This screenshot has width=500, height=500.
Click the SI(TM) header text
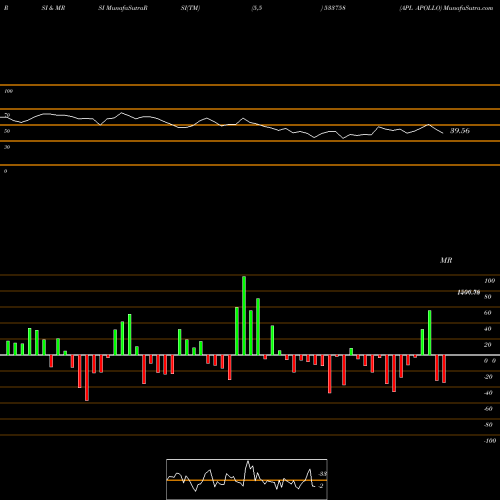(x=190, y=8)
